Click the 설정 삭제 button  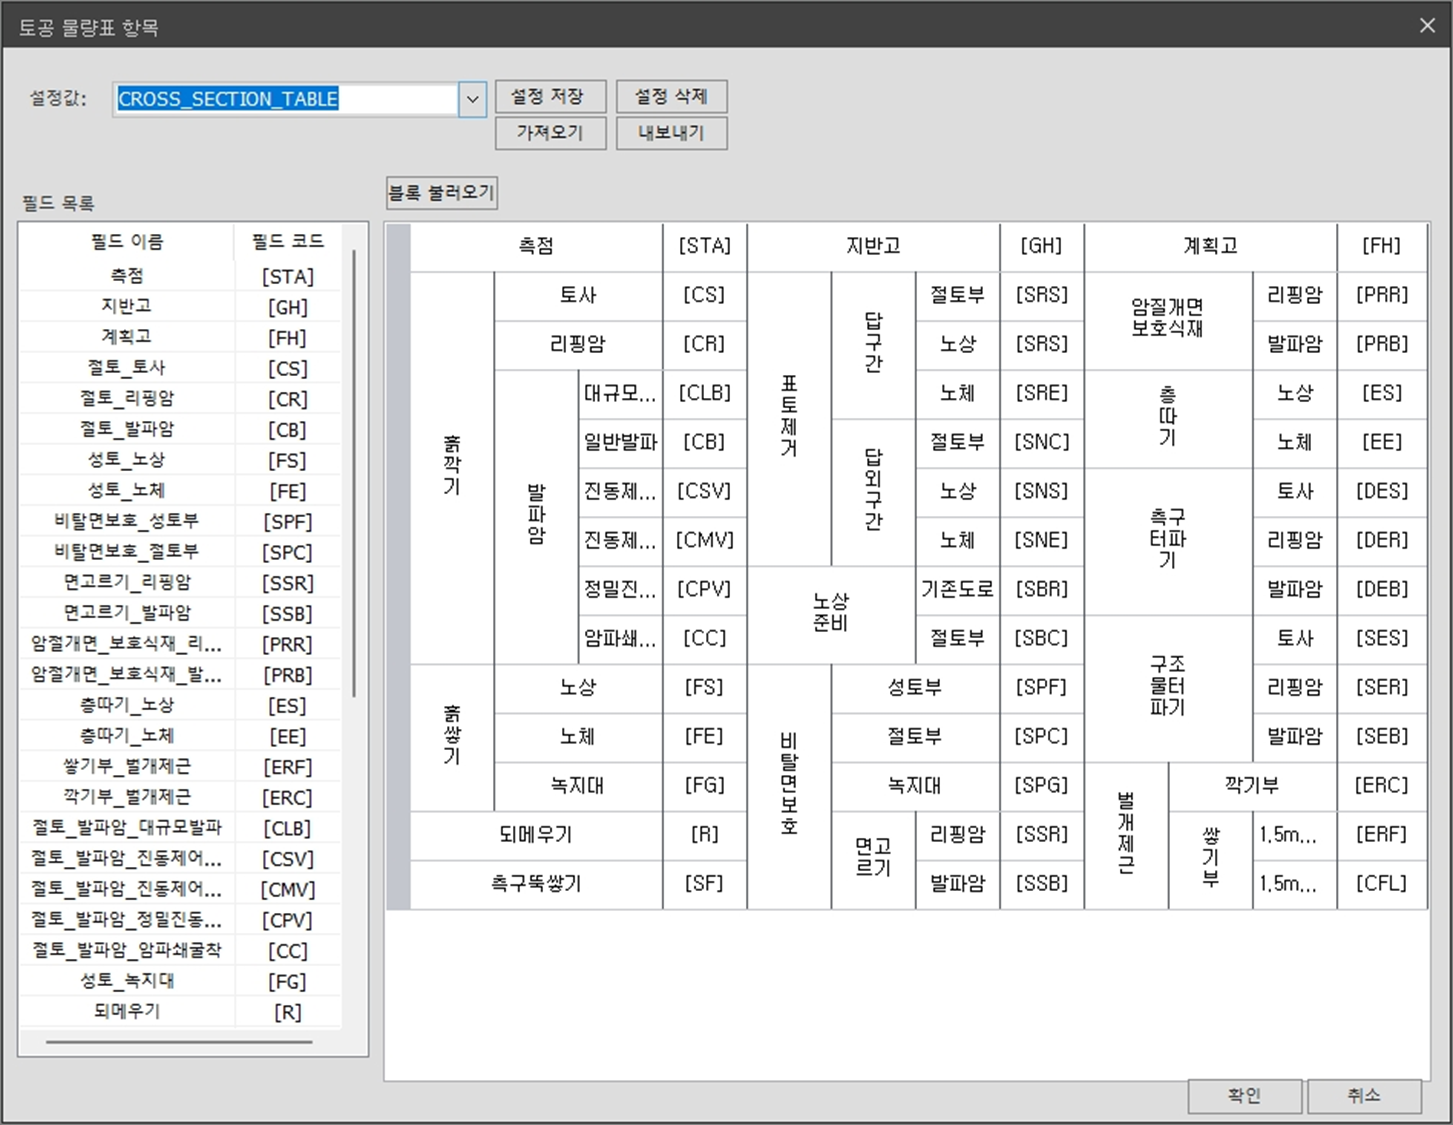pos(671,96)
